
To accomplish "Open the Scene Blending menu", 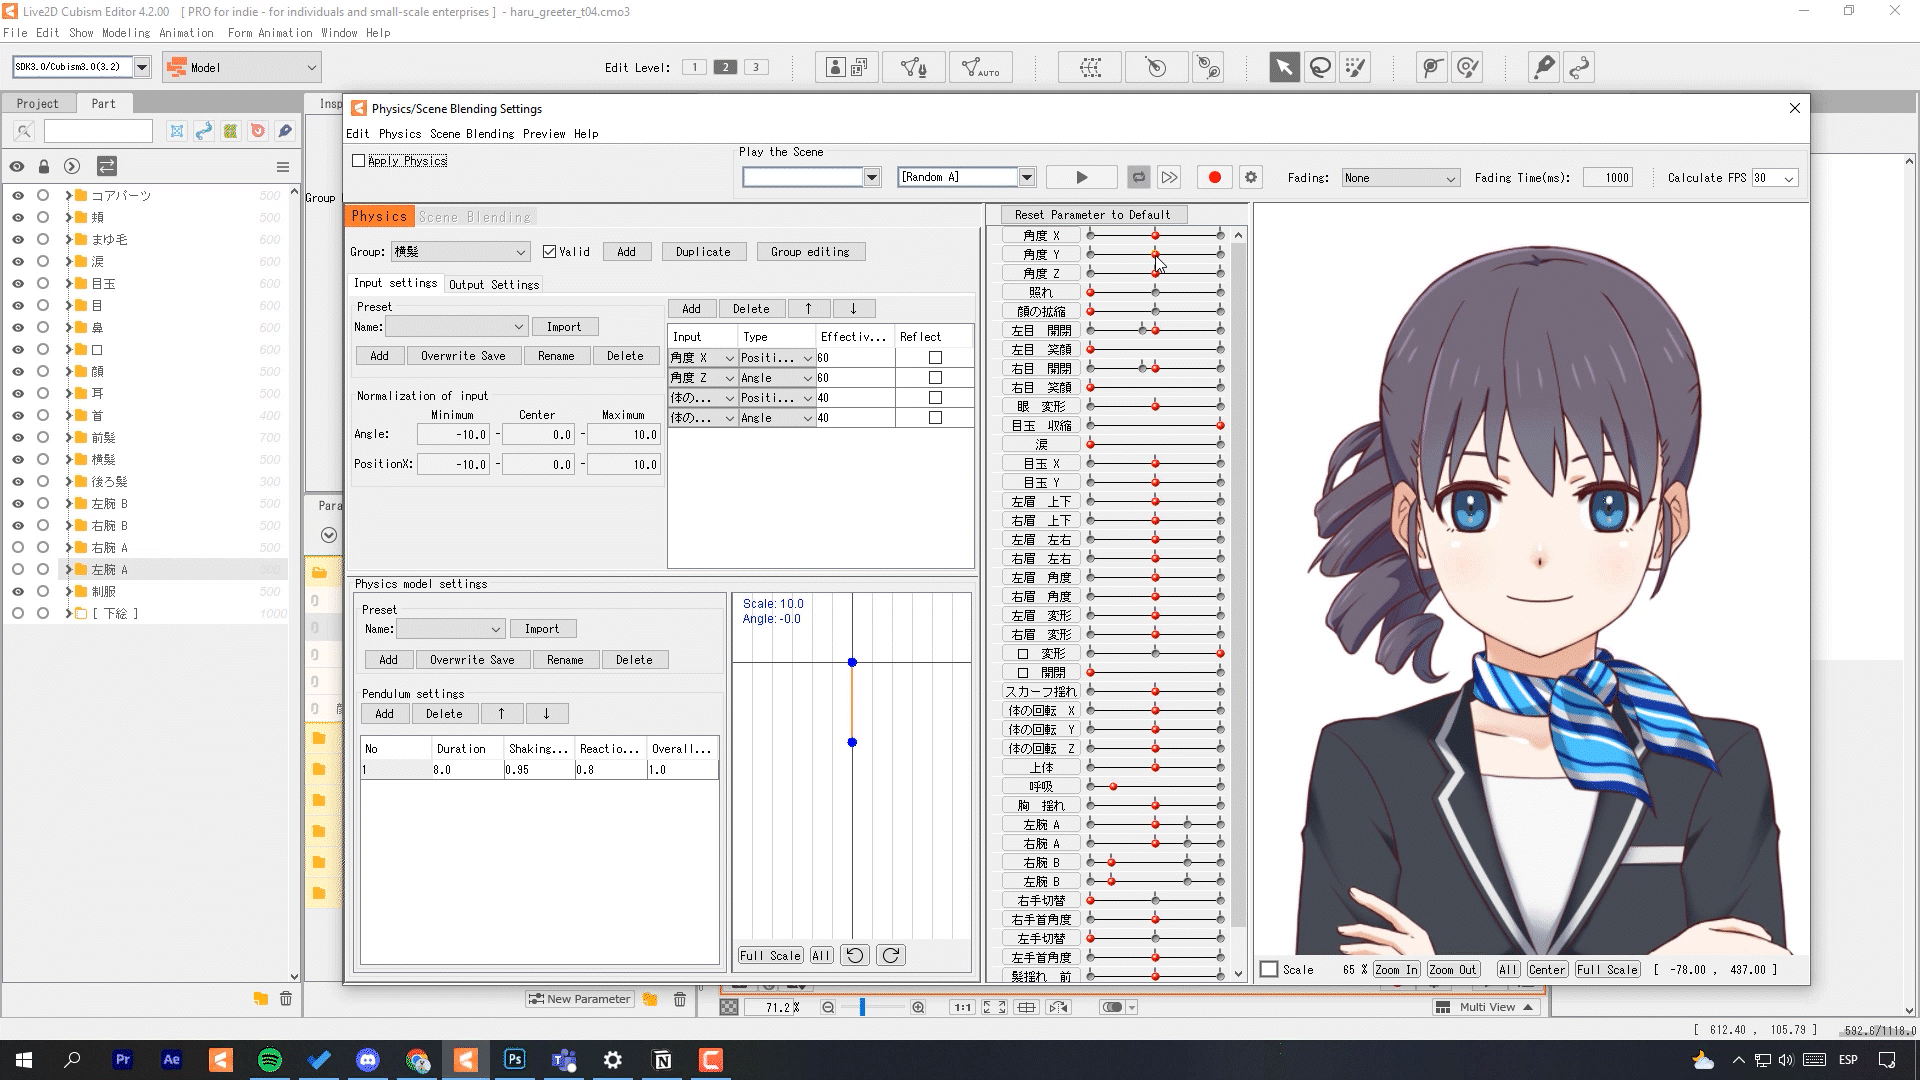I will (471, 134).
